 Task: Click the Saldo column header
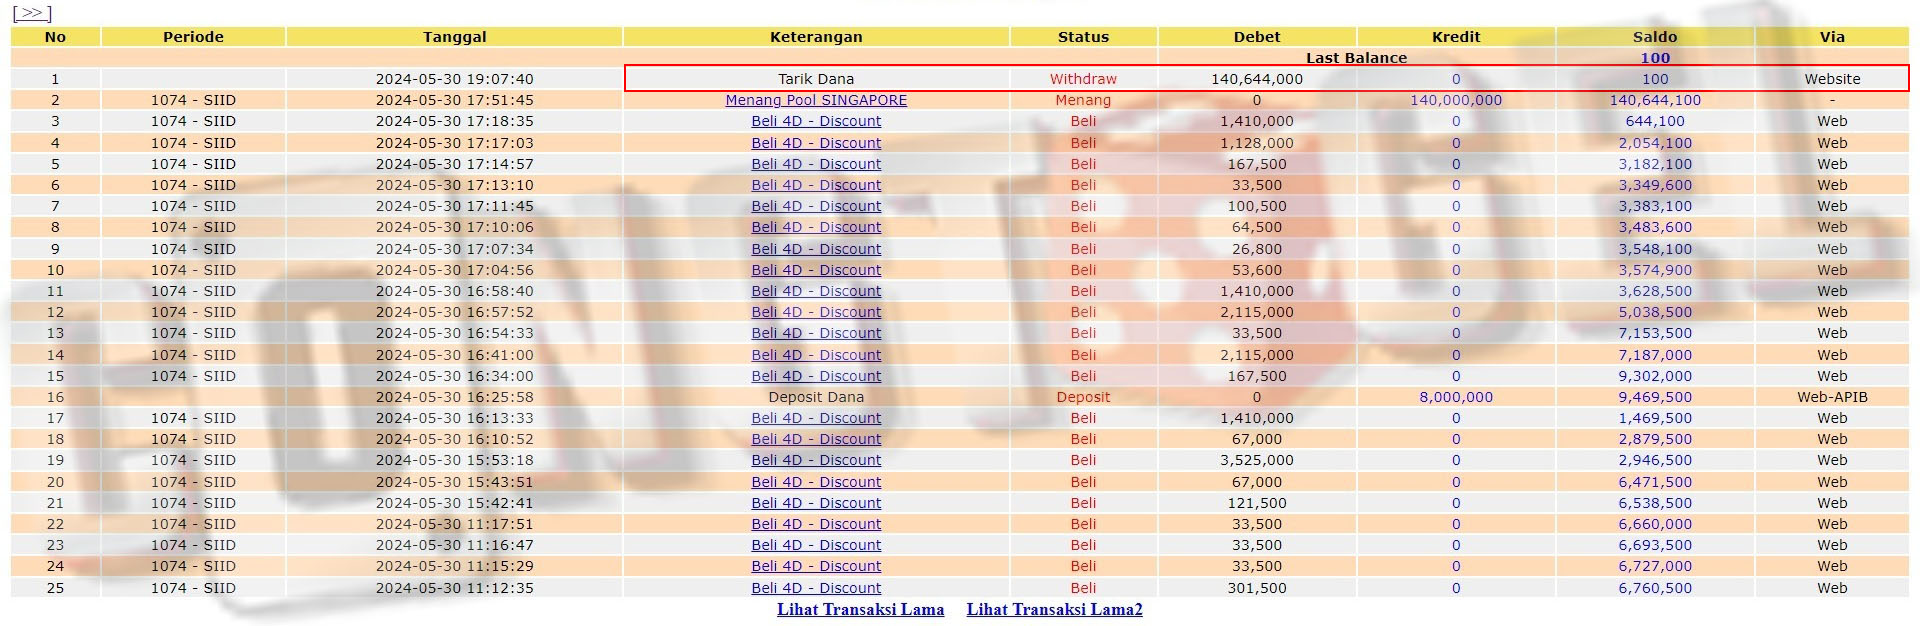click(1654, 37)
